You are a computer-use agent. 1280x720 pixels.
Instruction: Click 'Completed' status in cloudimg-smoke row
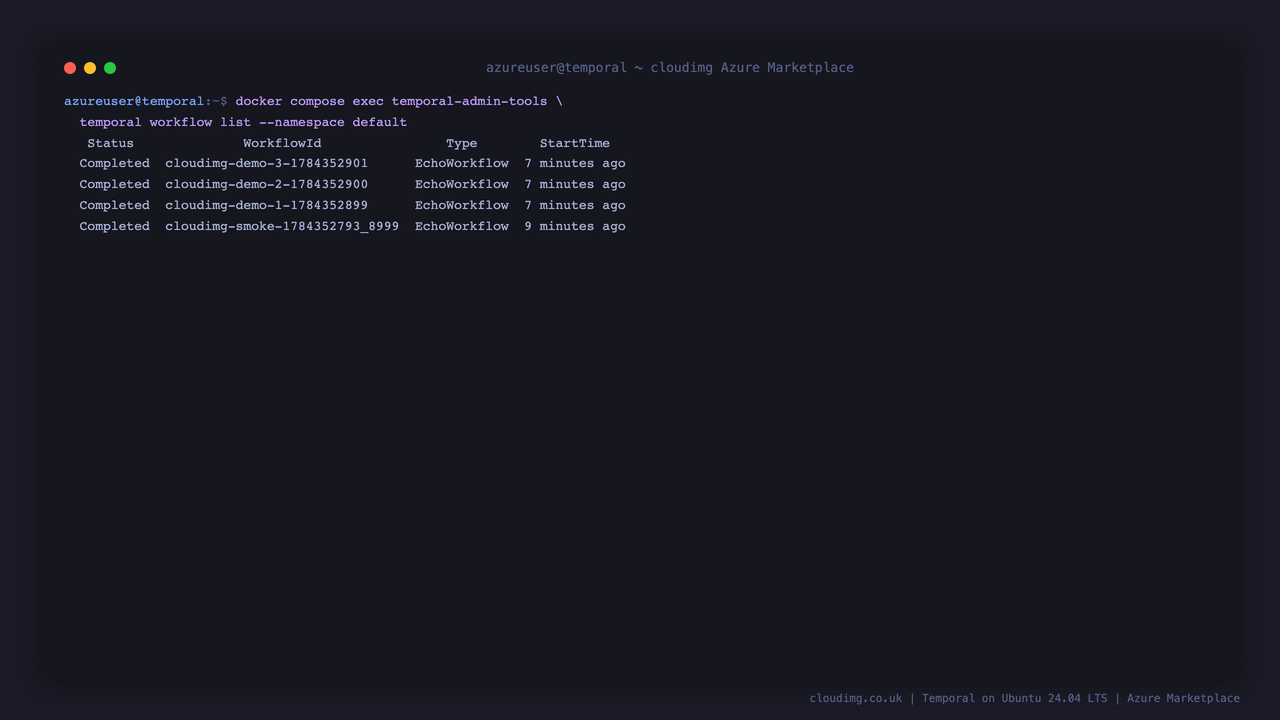[115, 226]
